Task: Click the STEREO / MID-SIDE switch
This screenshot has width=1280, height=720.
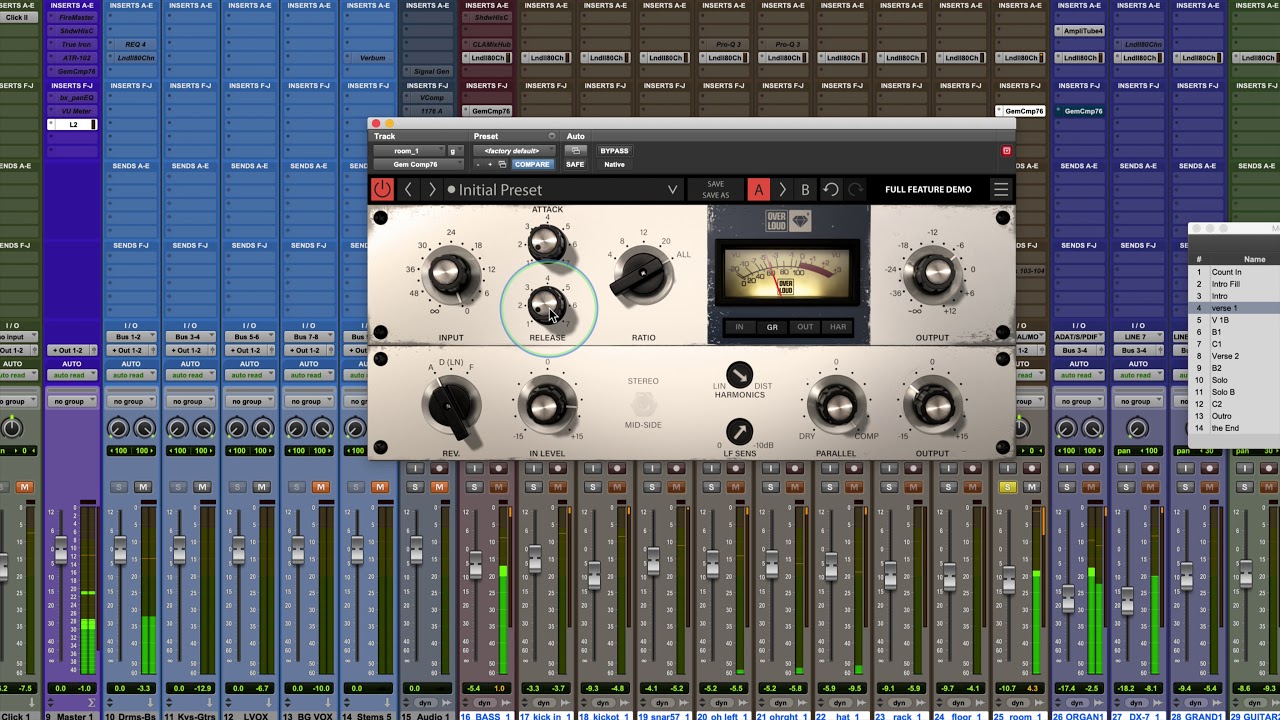Action: pos(643,404)
